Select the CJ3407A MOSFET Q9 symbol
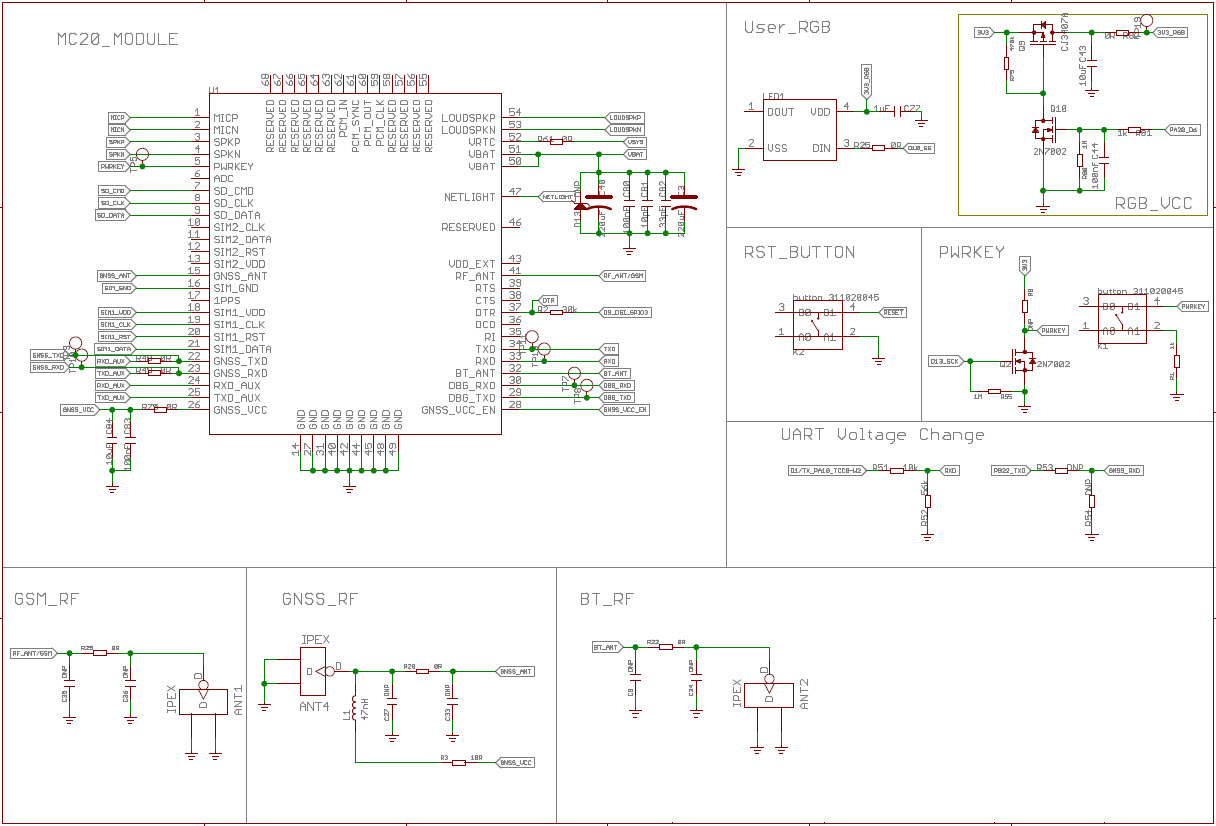The image size is (1216, 826). pos(1044,32)
